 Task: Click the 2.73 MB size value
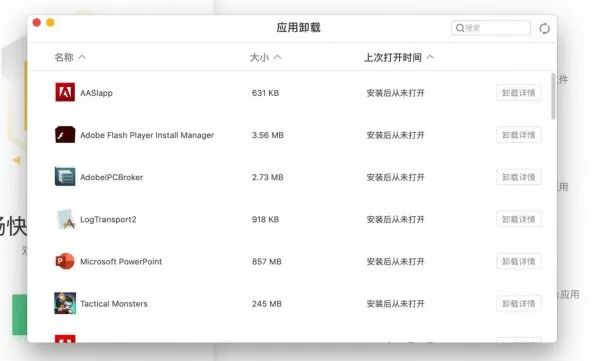pyautogui.click(x=268, y=177)
